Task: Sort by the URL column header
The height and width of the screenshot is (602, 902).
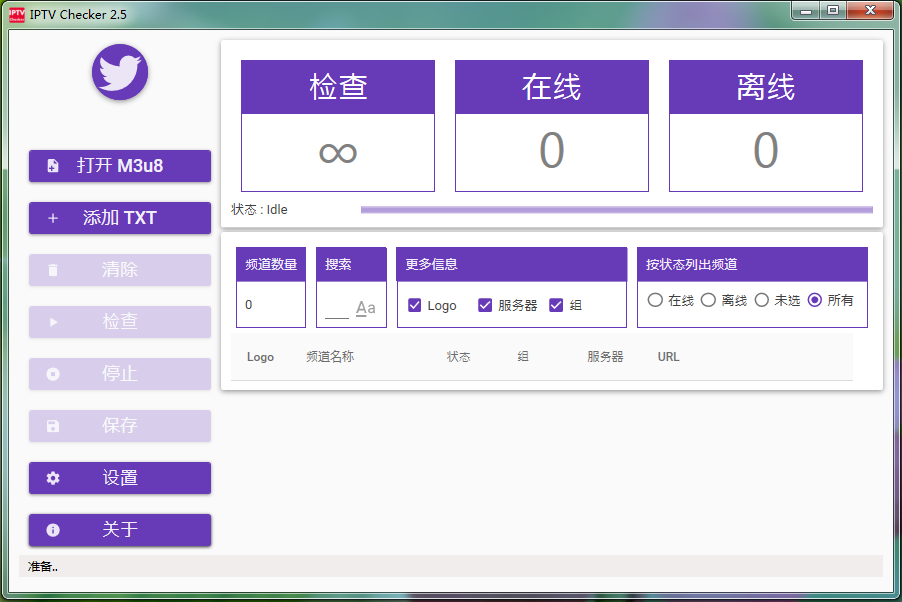Action: (668, 357)
